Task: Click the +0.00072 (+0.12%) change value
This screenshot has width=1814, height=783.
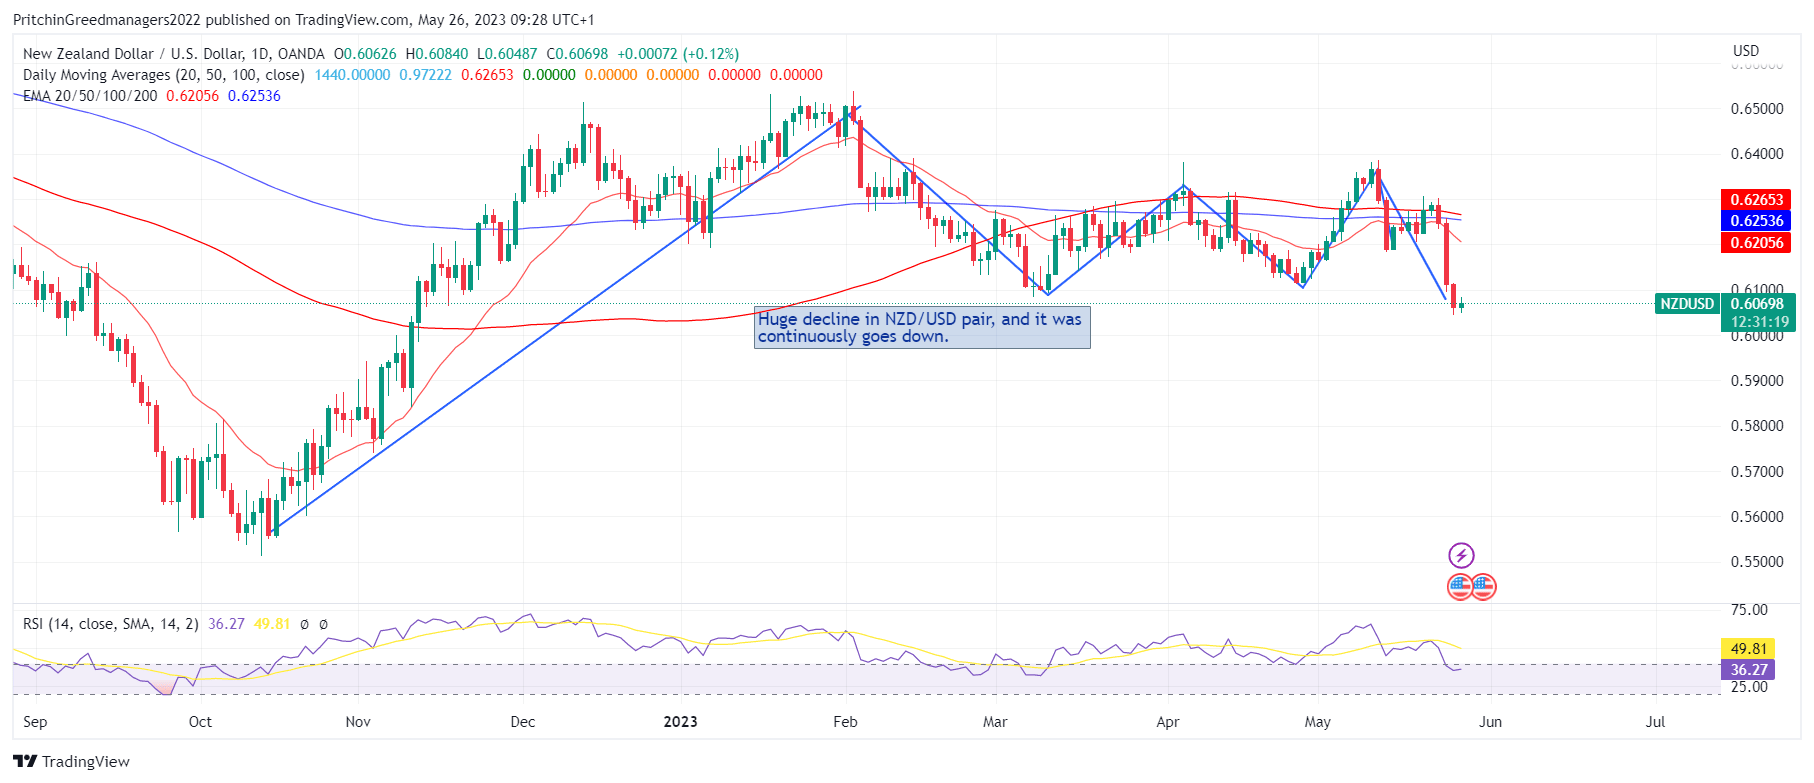Action: click(x=678, y=54)
